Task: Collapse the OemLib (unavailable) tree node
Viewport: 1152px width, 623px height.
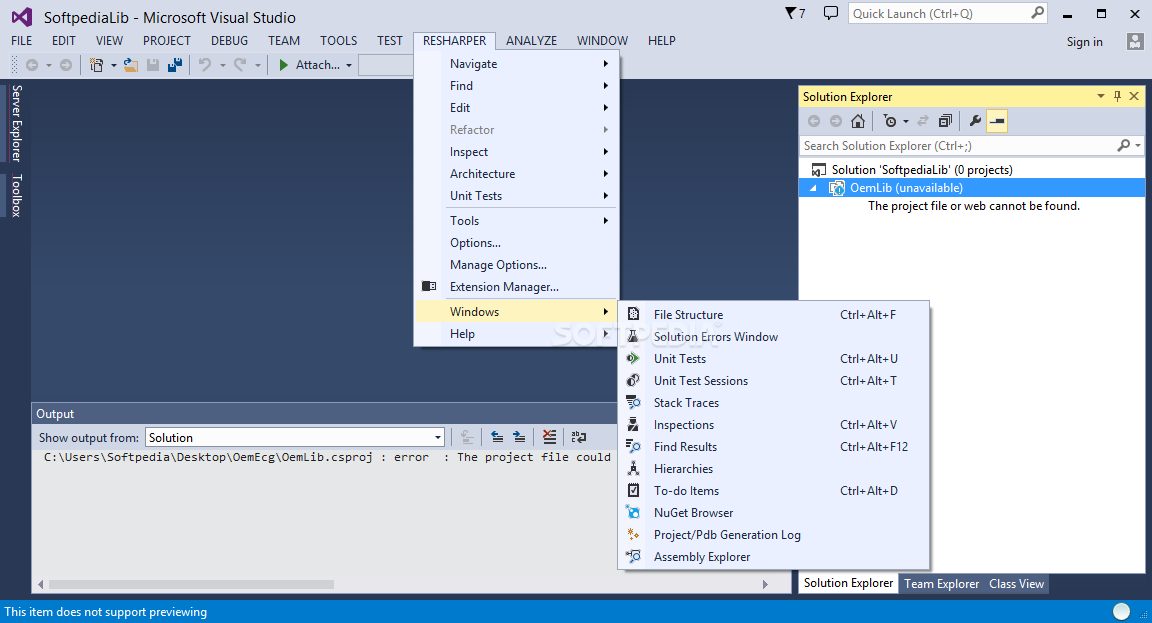Action: tap(813, 188)
